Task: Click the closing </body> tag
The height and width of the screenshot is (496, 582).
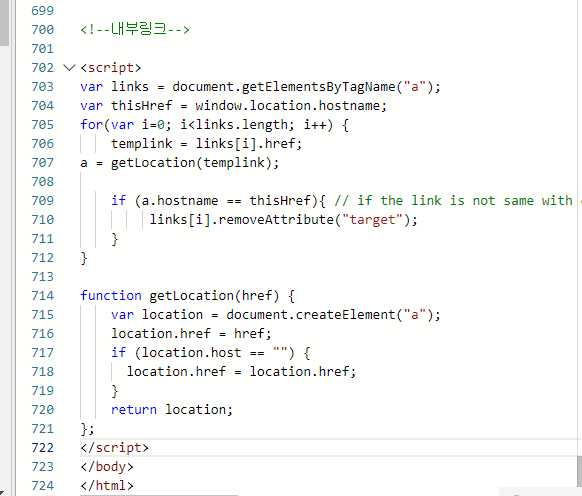Action: pyautogui.click(x=107, y=467)
